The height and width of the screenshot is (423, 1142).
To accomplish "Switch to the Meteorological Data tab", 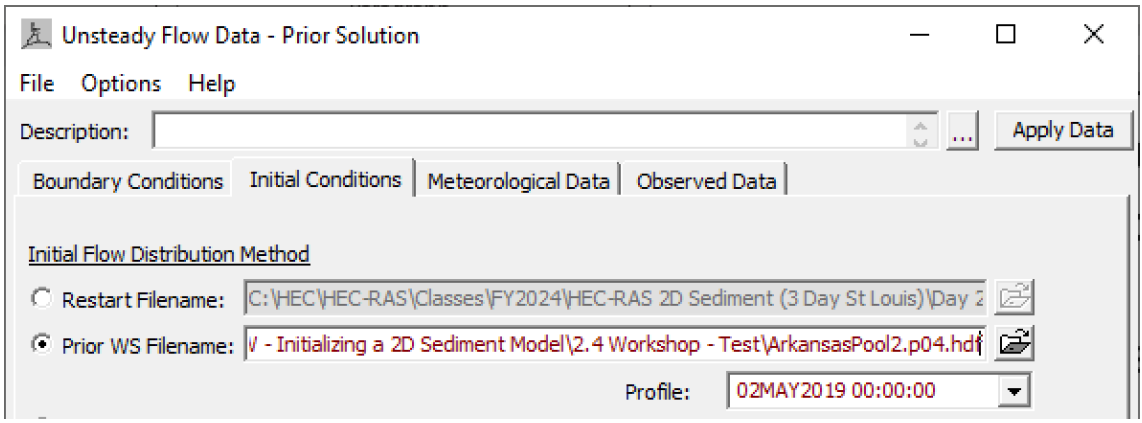I will point(518,181).
